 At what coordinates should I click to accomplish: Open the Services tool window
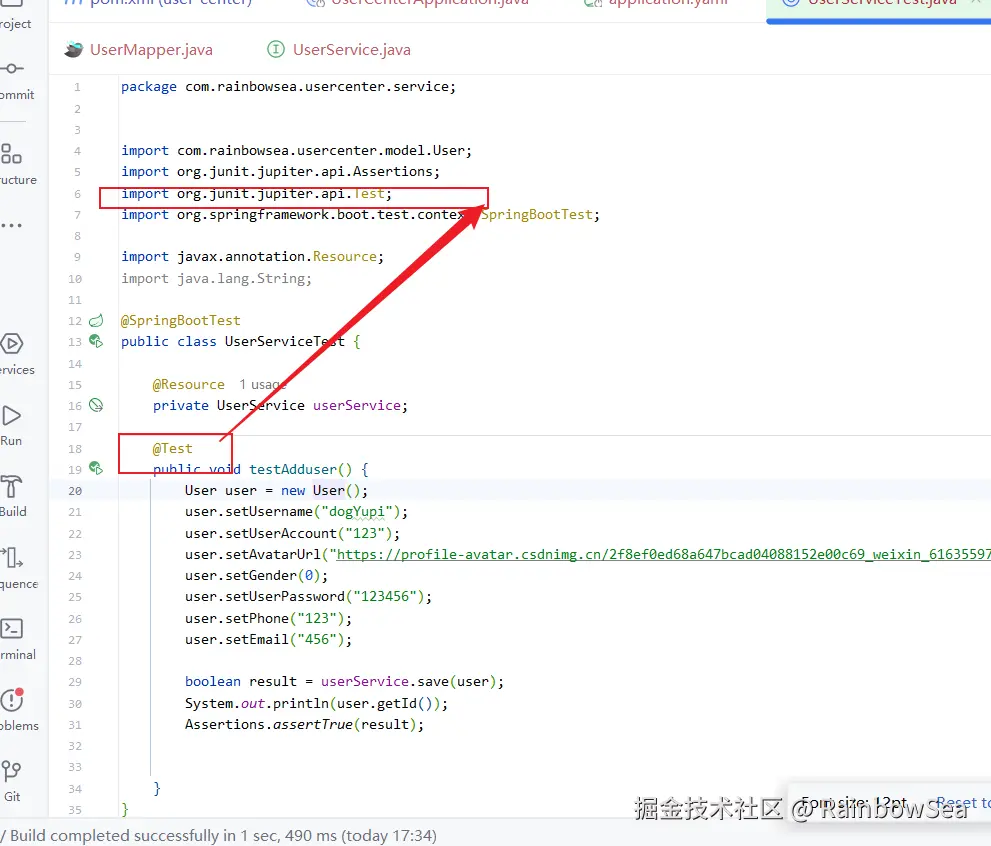pyautogui.click(x=13, y=353)
